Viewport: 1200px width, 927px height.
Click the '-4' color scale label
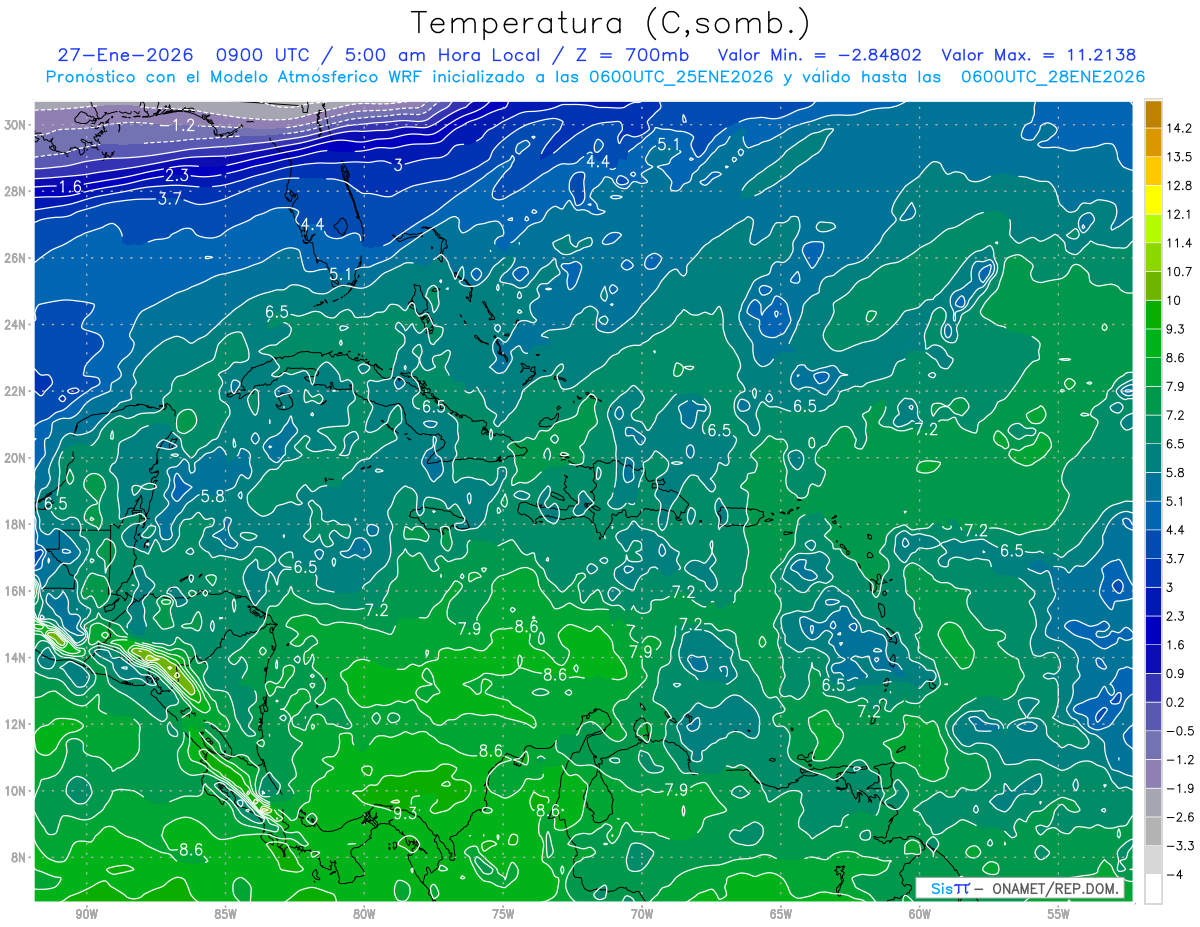(x=1174, y=875)
